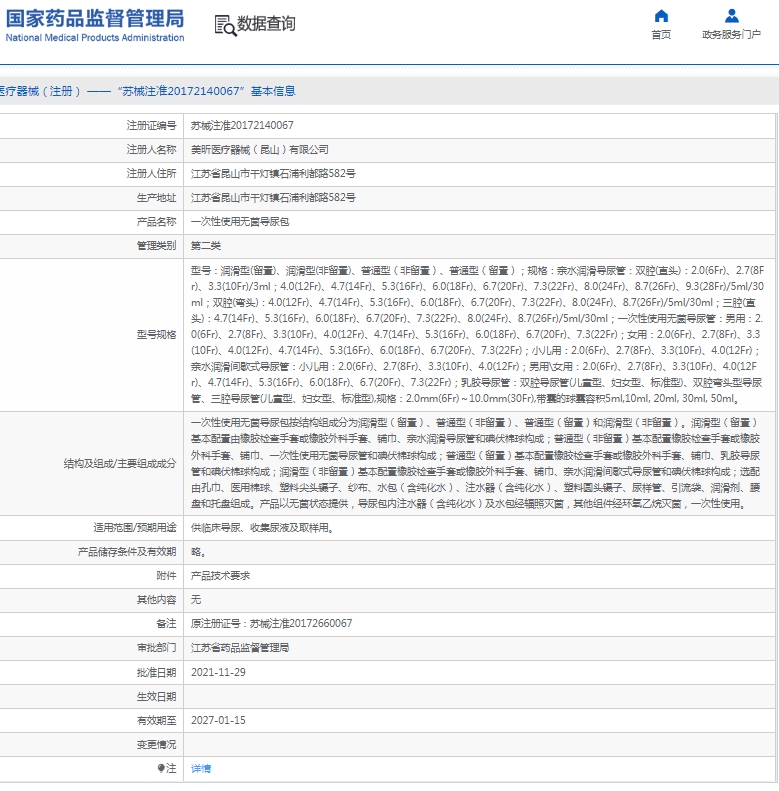This screenshot has height=791, width=779.
Task: Select registration number 苏械注准20172140067 value
Action: click(x=242, y=125)
